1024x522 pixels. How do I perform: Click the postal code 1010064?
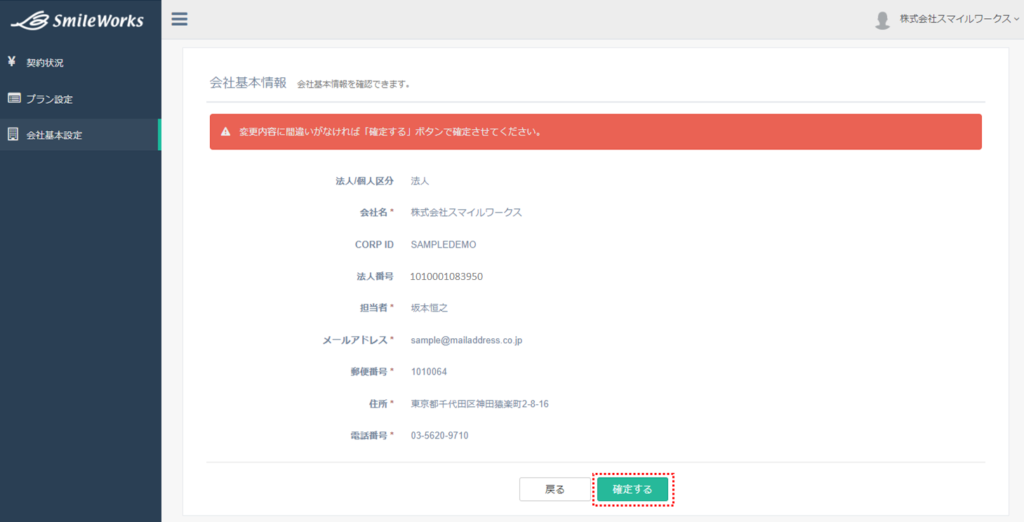(x=429, y=372)
